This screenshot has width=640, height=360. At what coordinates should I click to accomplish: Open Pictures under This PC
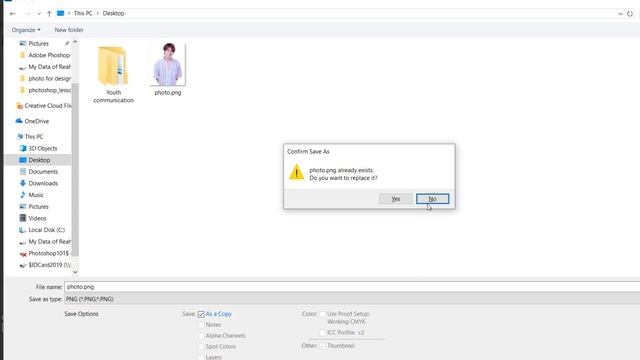click(x=38, y=207)
